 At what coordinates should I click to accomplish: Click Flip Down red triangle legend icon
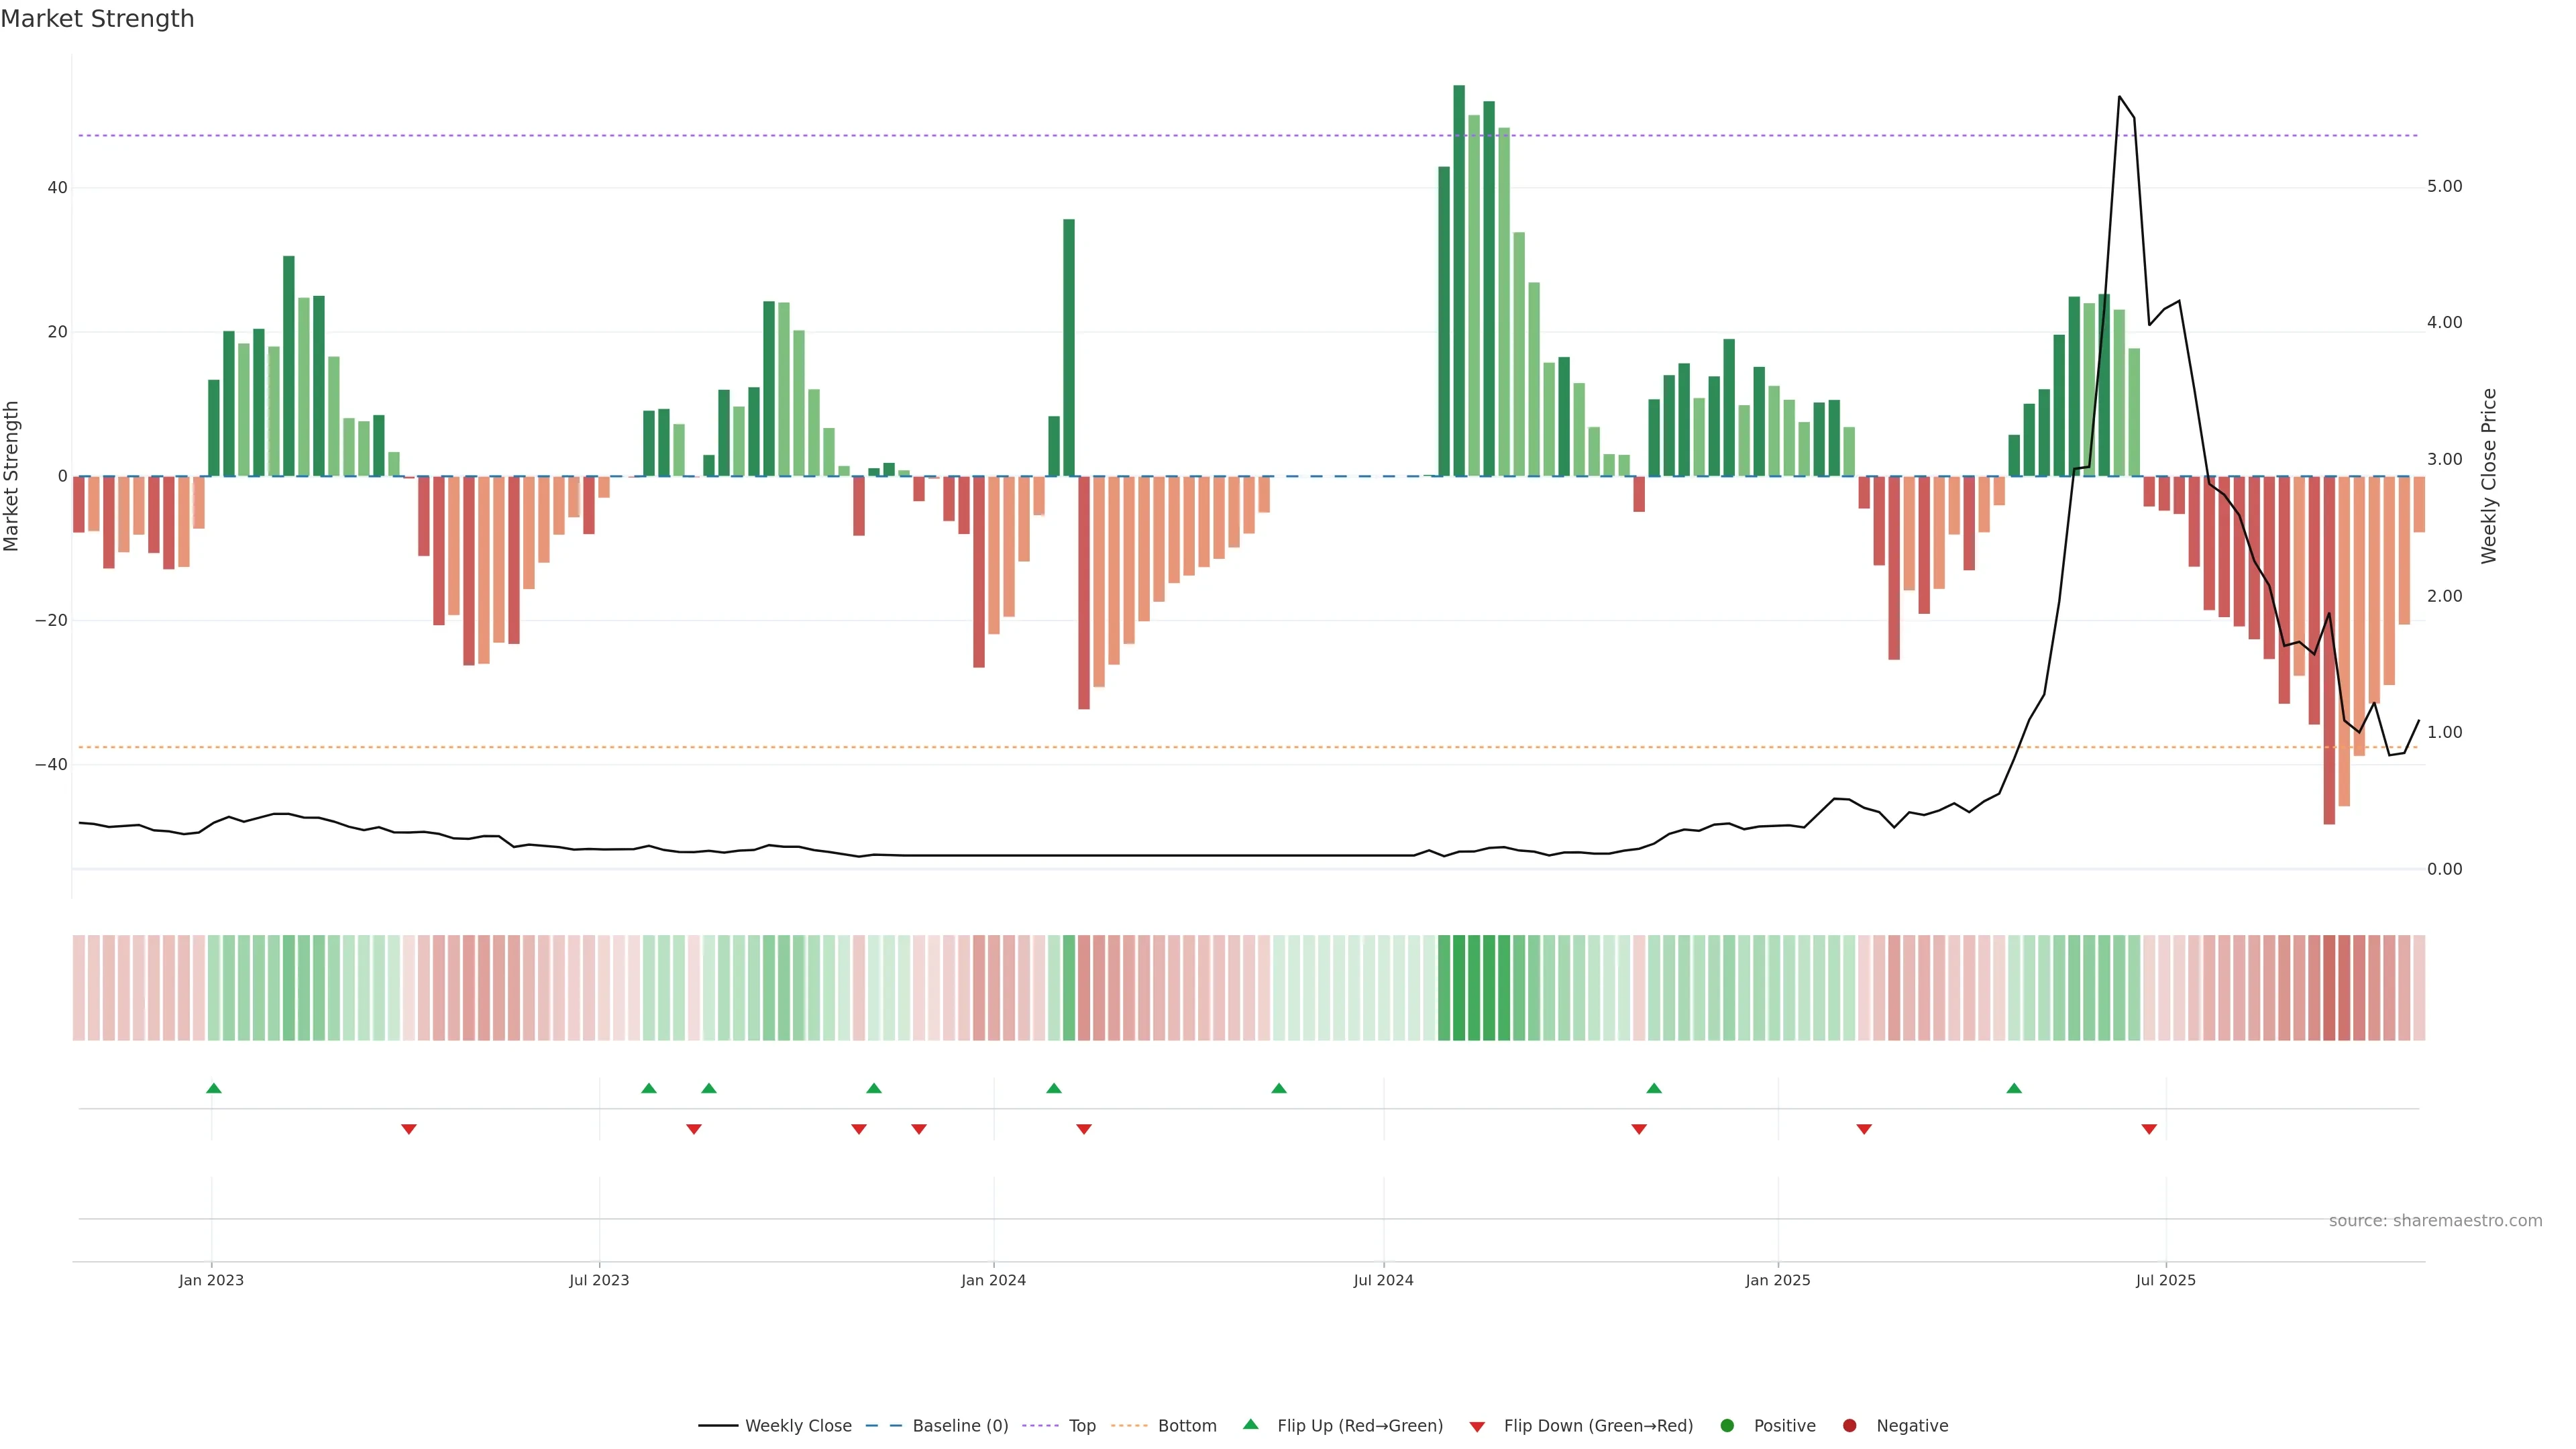coord(1477,1426)
